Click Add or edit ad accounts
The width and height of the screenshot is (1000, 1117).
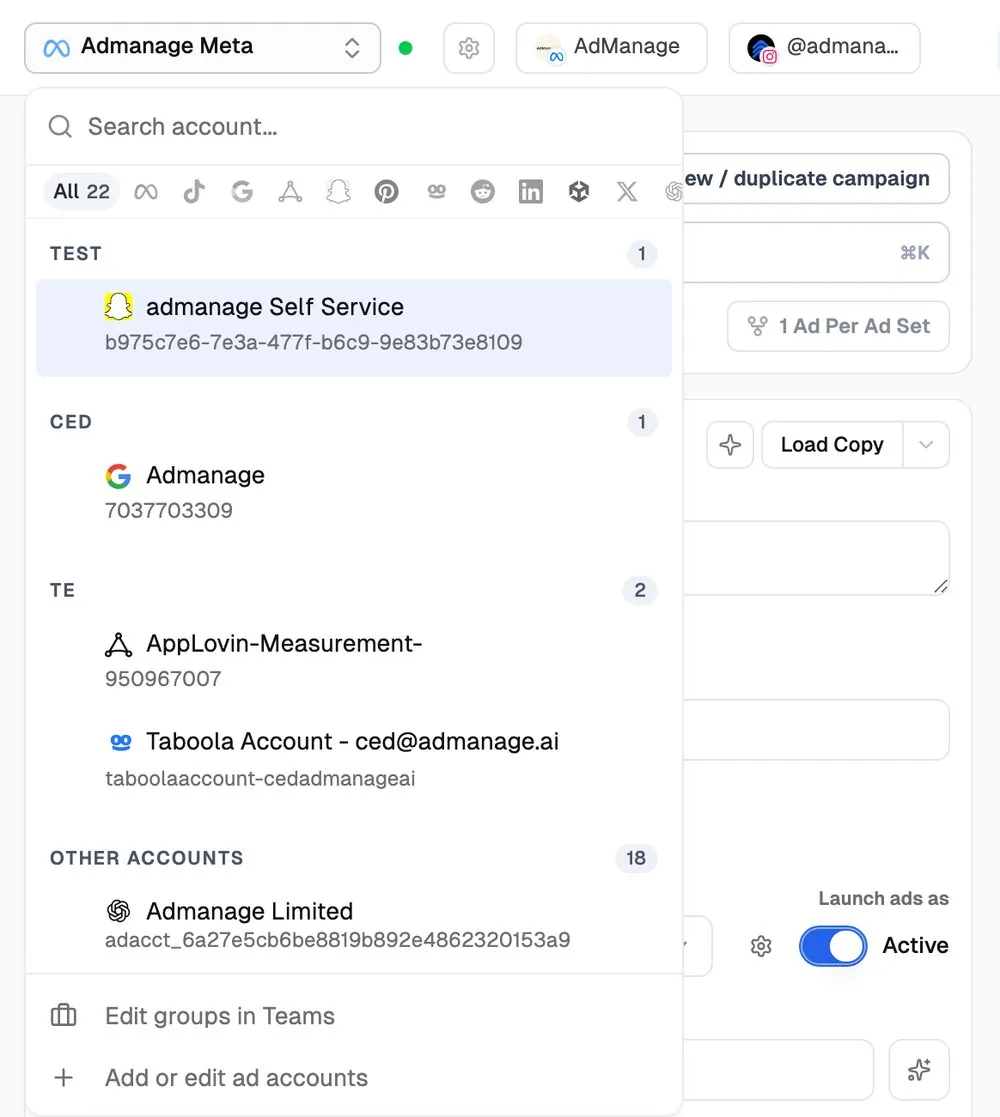coord(354,1078)
